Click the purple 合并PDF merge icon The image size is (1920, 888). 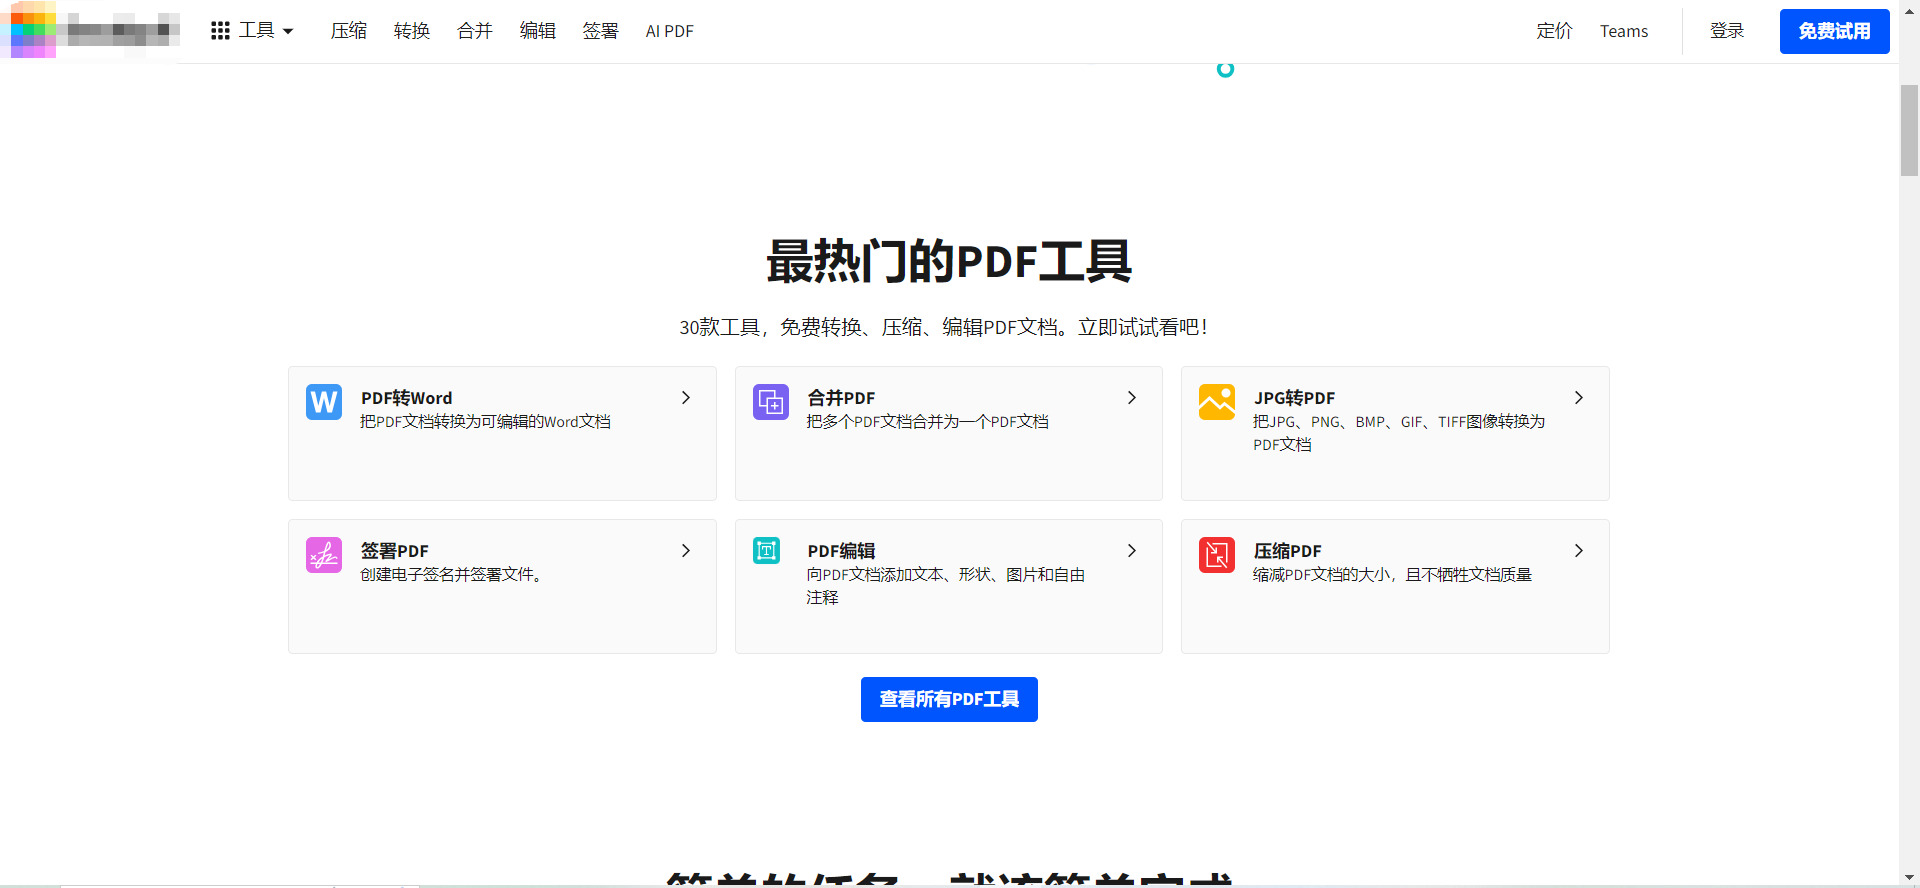(x=770, y=402)
